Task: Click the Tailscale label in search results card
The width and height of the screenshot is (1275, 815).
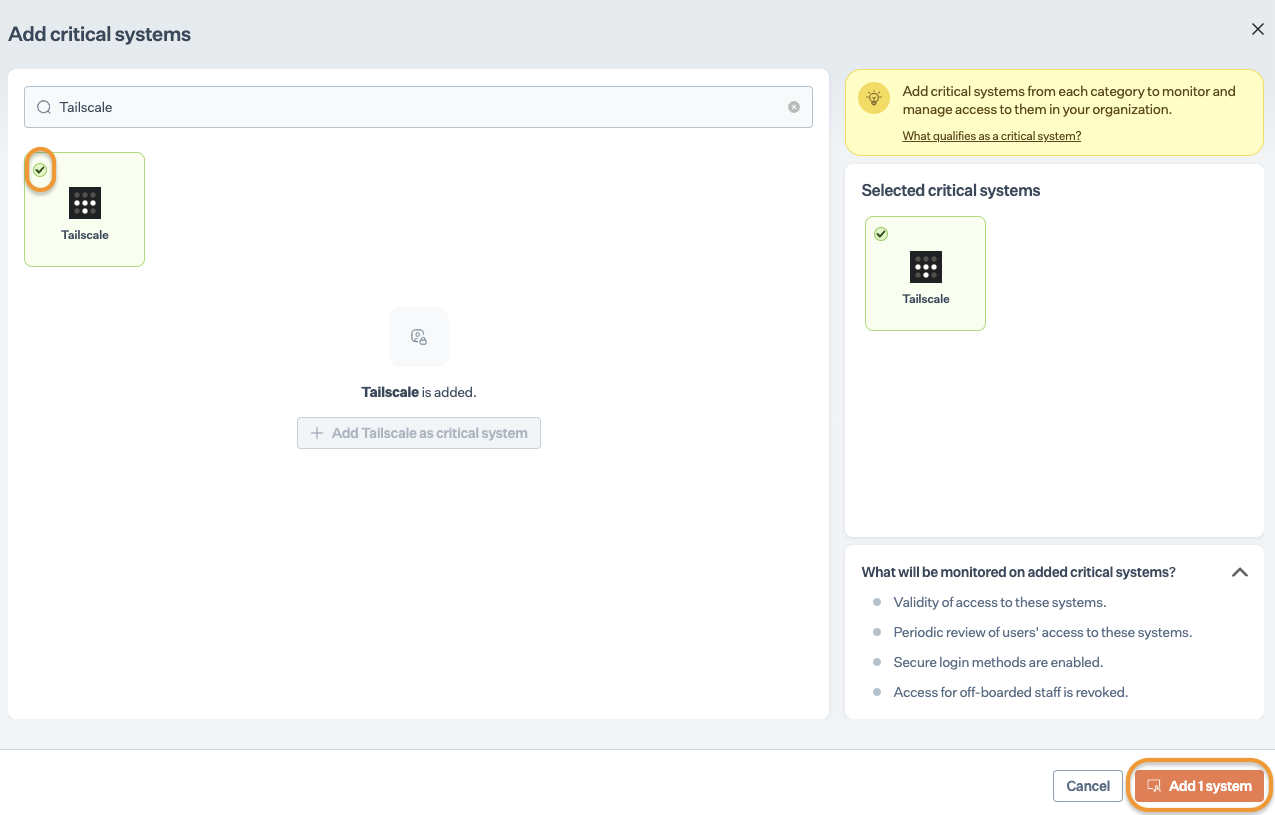Action: point(85,235)
